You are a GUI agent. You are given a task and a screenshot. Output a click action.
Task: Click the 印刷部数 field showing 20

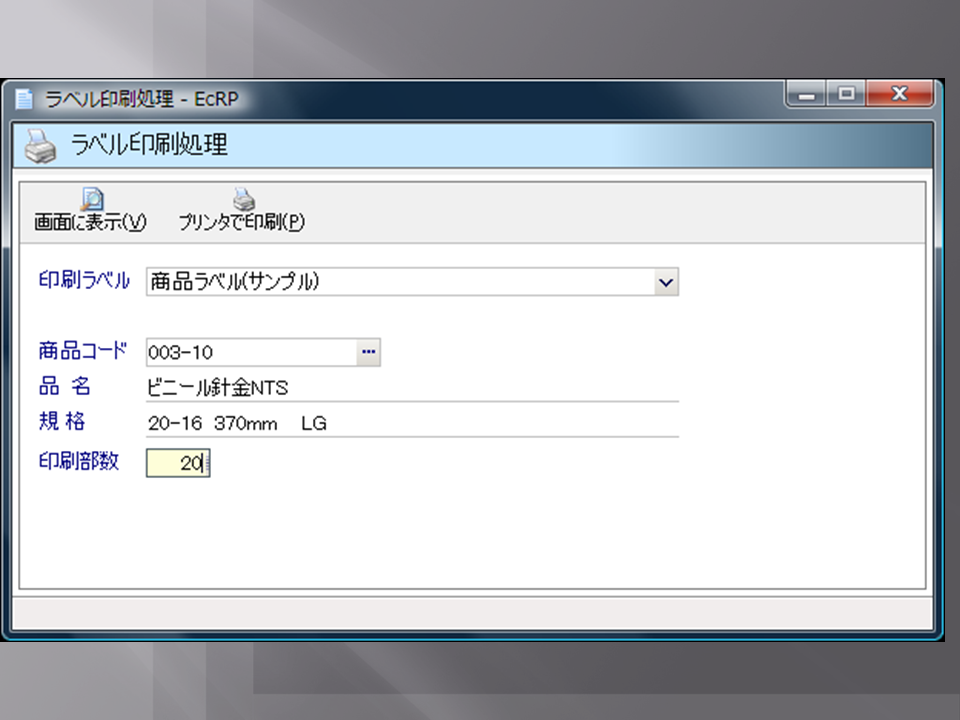(177, 463)
